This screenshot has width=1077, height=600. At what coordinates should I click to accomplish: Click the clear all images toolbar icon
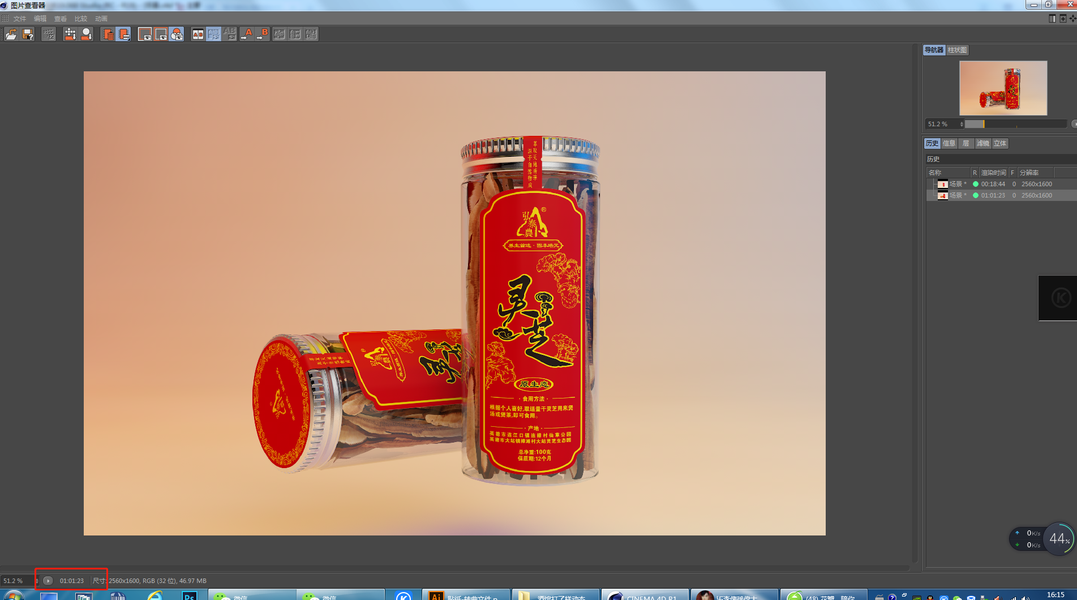[70, 34]
